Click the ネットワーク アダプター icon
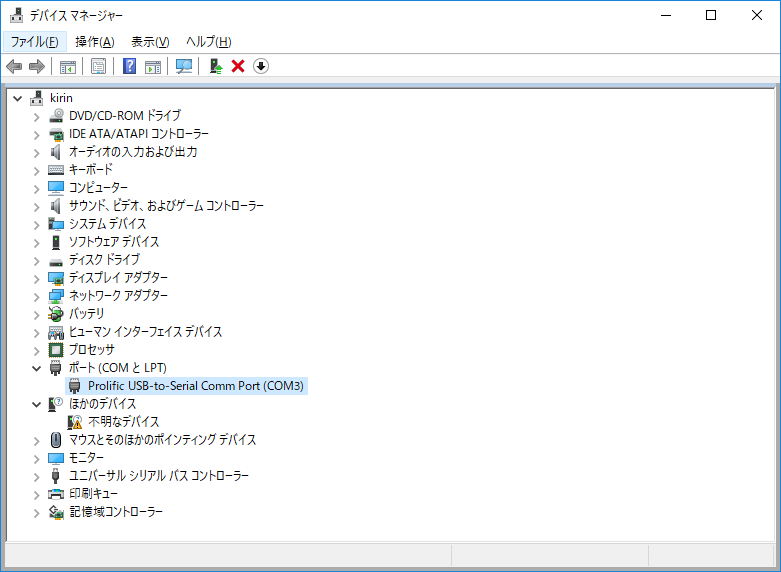Image resolution: width=781 pixels, height=572 pixels. [56, 296]
